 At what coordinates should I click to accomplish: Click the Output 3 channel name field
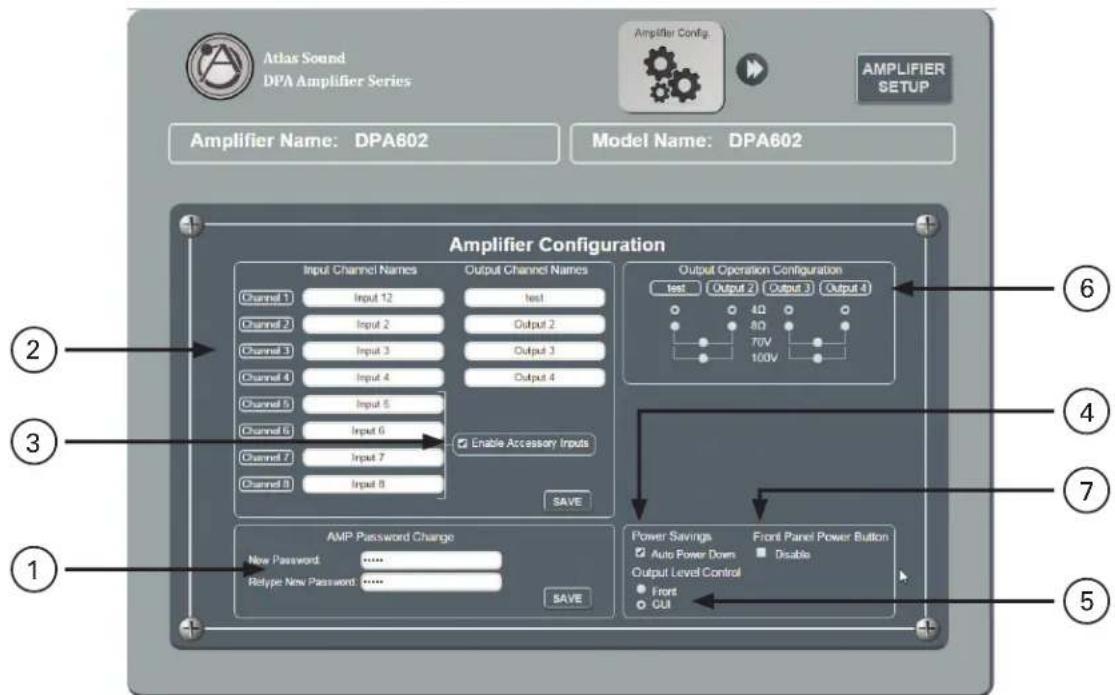pyautogui.click(x=535, y=351)
